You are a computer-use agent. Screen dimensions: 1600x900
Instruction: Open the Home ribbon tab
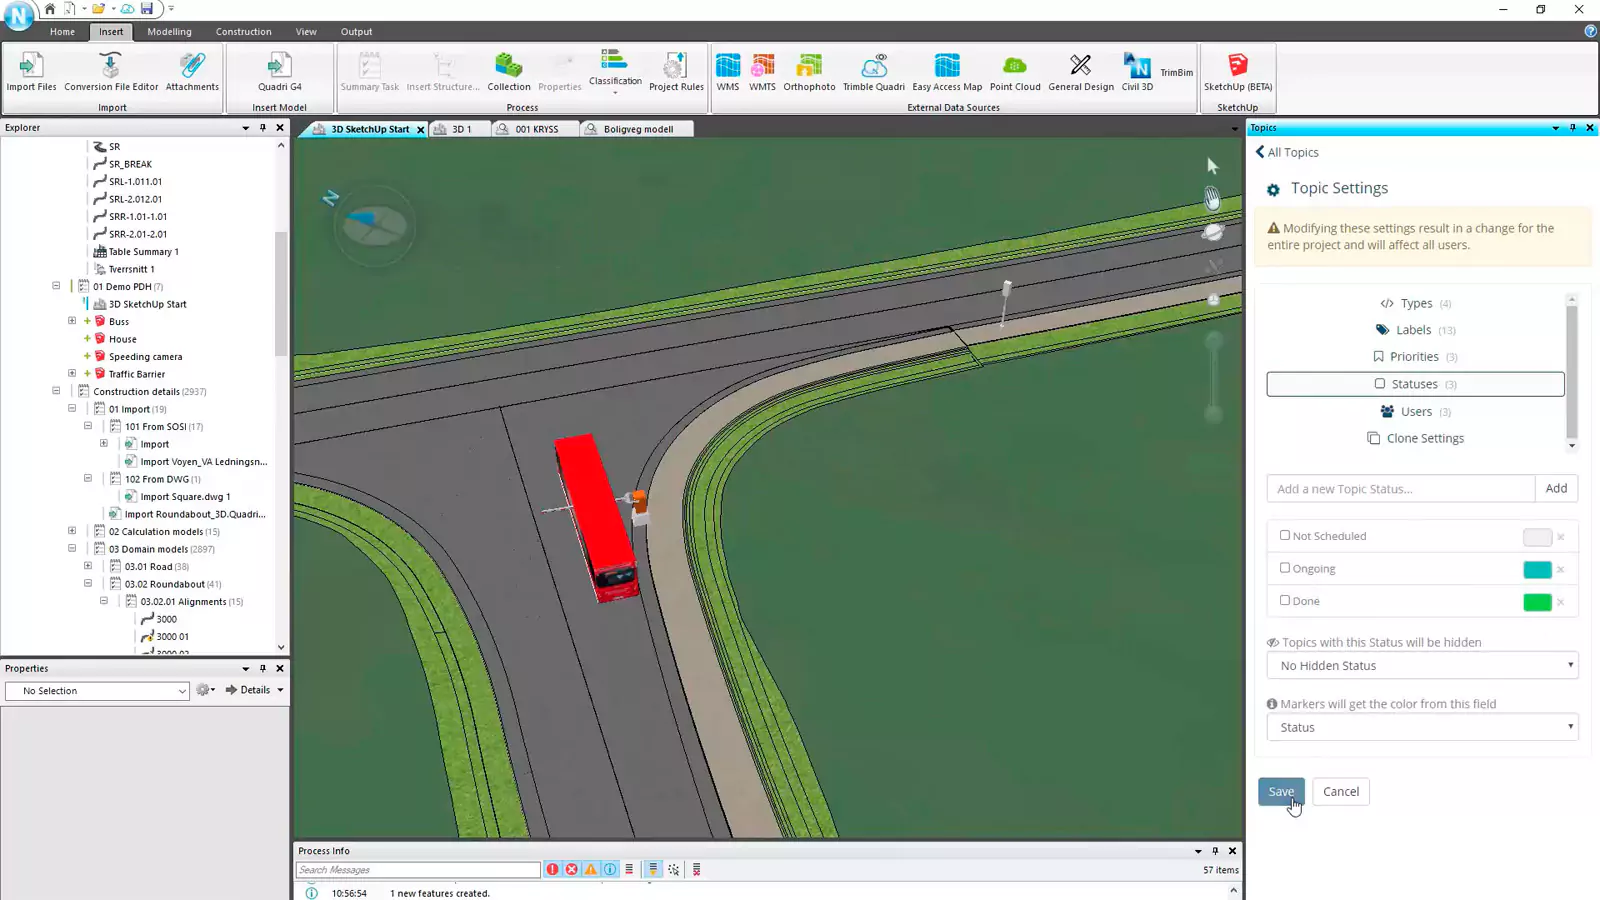coord(62,32)
